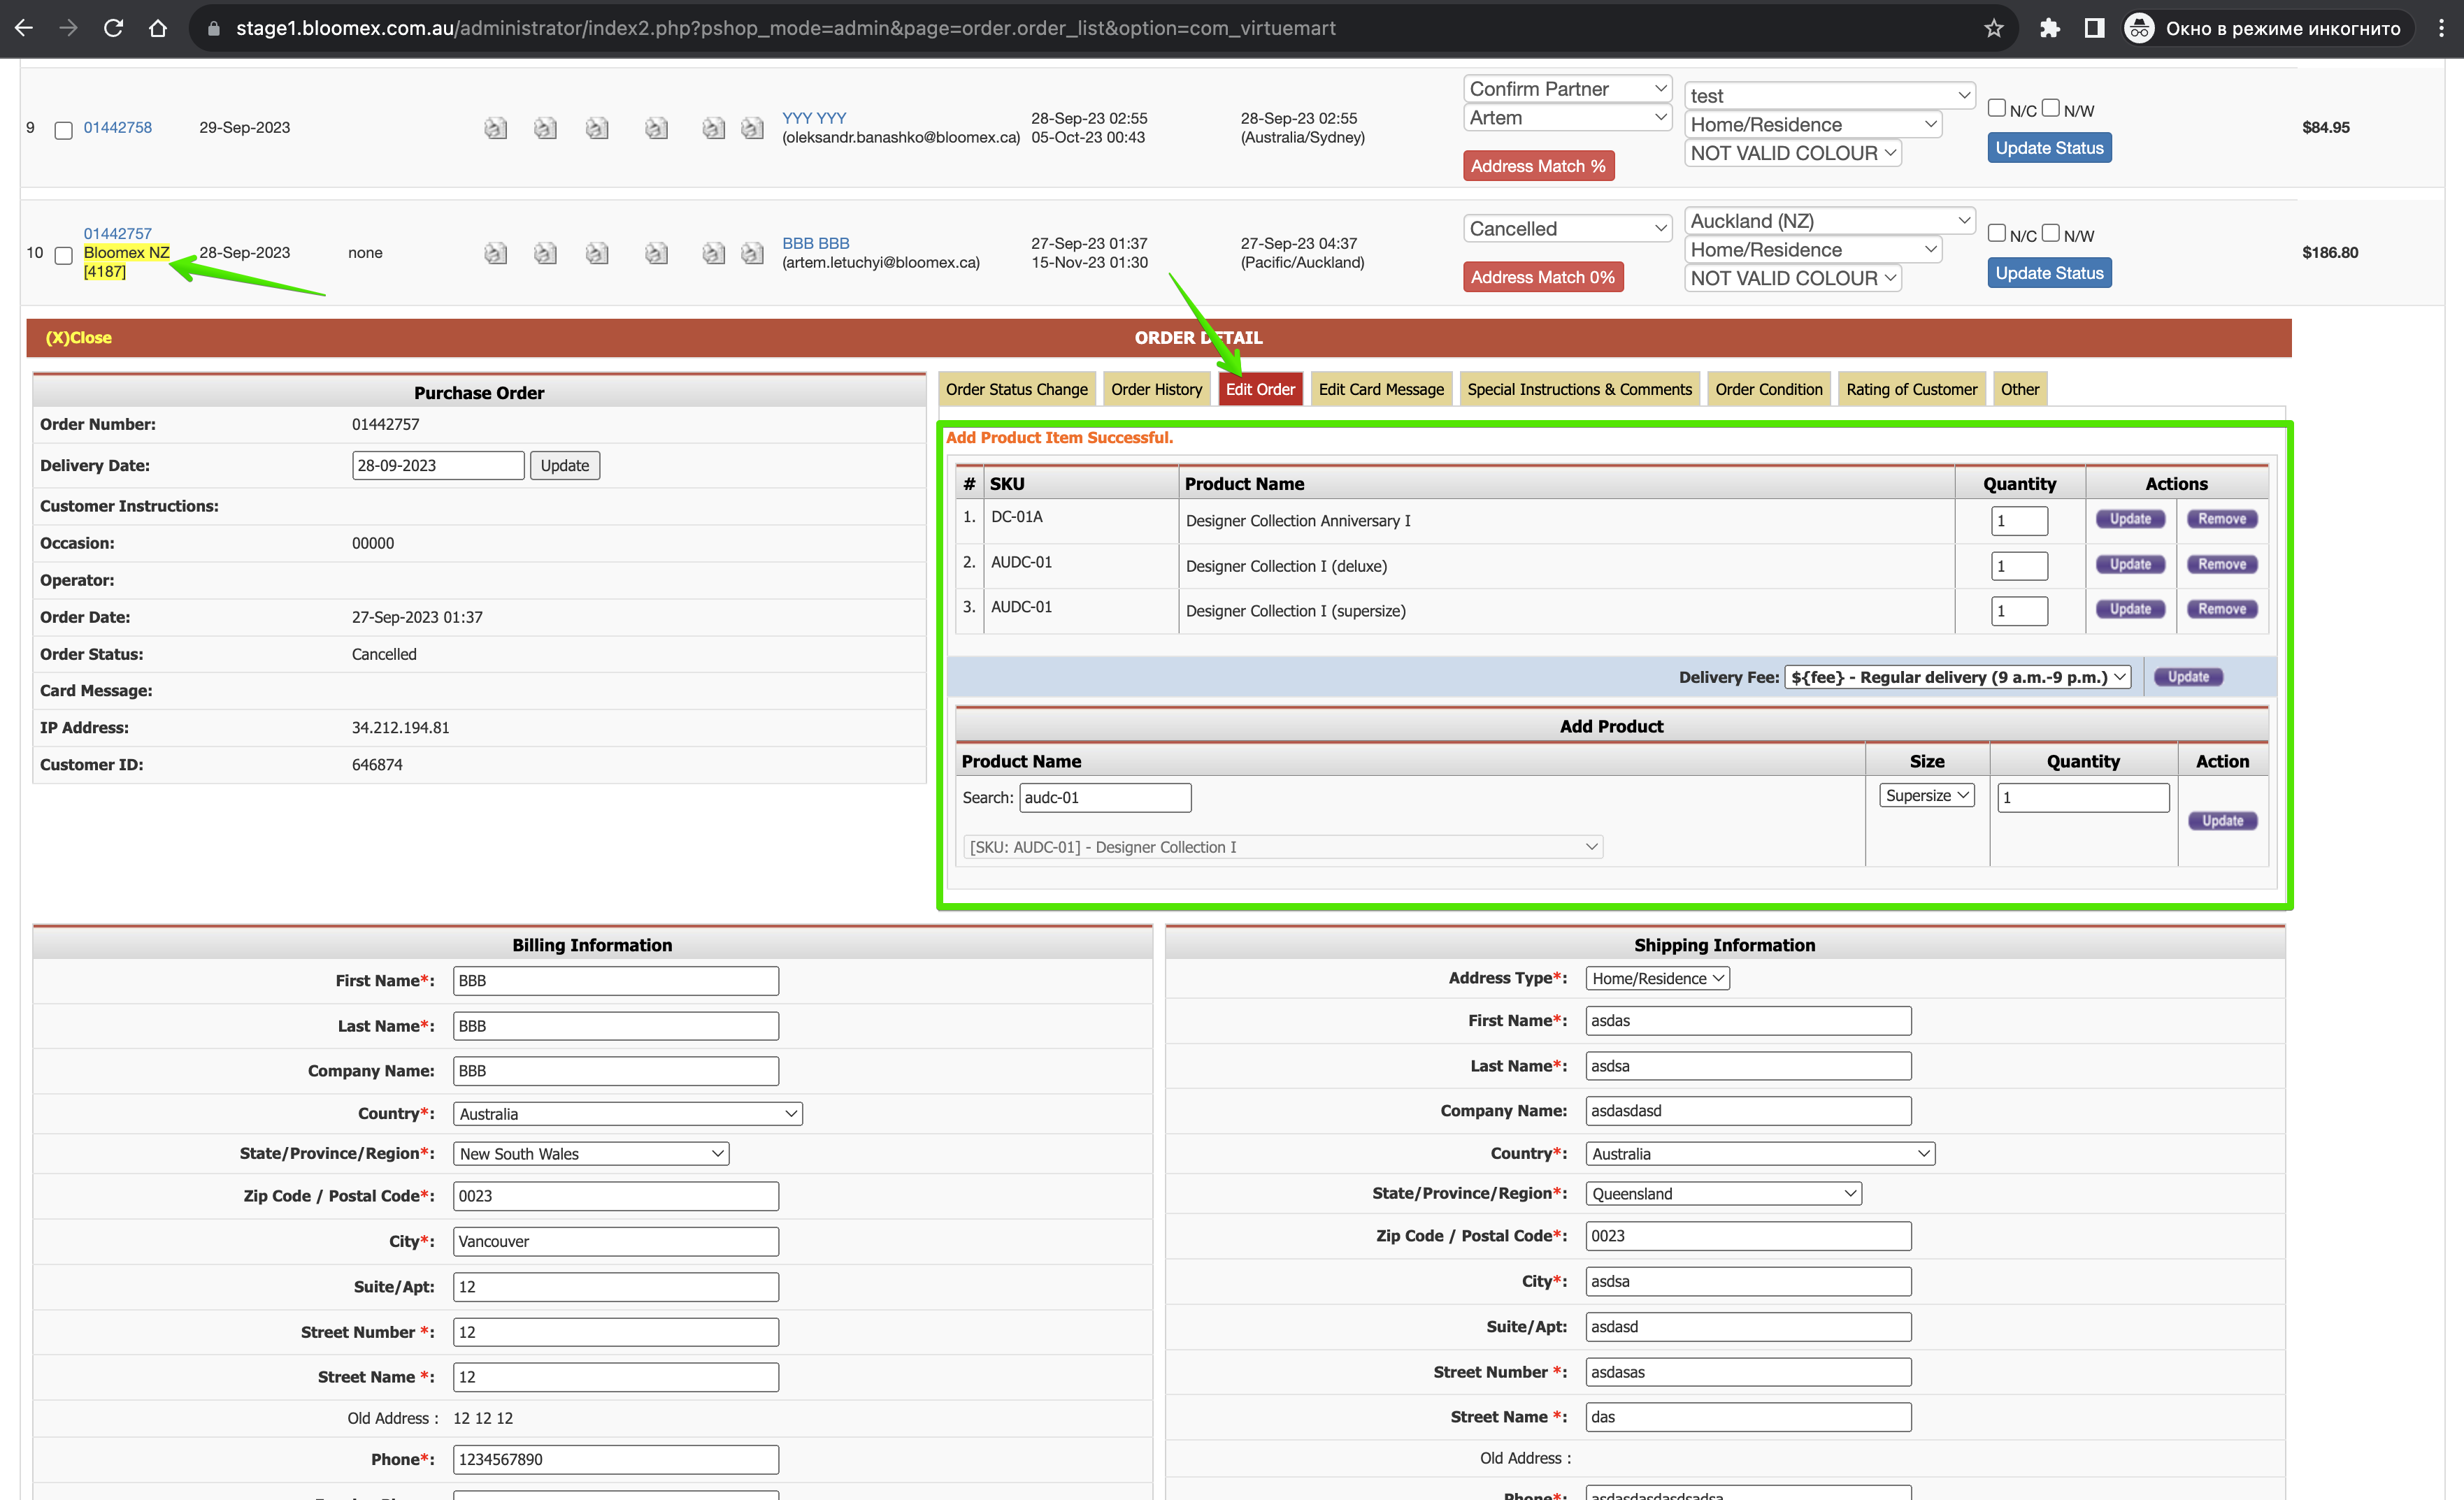
Task: Reload the page with browser refresh icon
Action: coord(113,28)
